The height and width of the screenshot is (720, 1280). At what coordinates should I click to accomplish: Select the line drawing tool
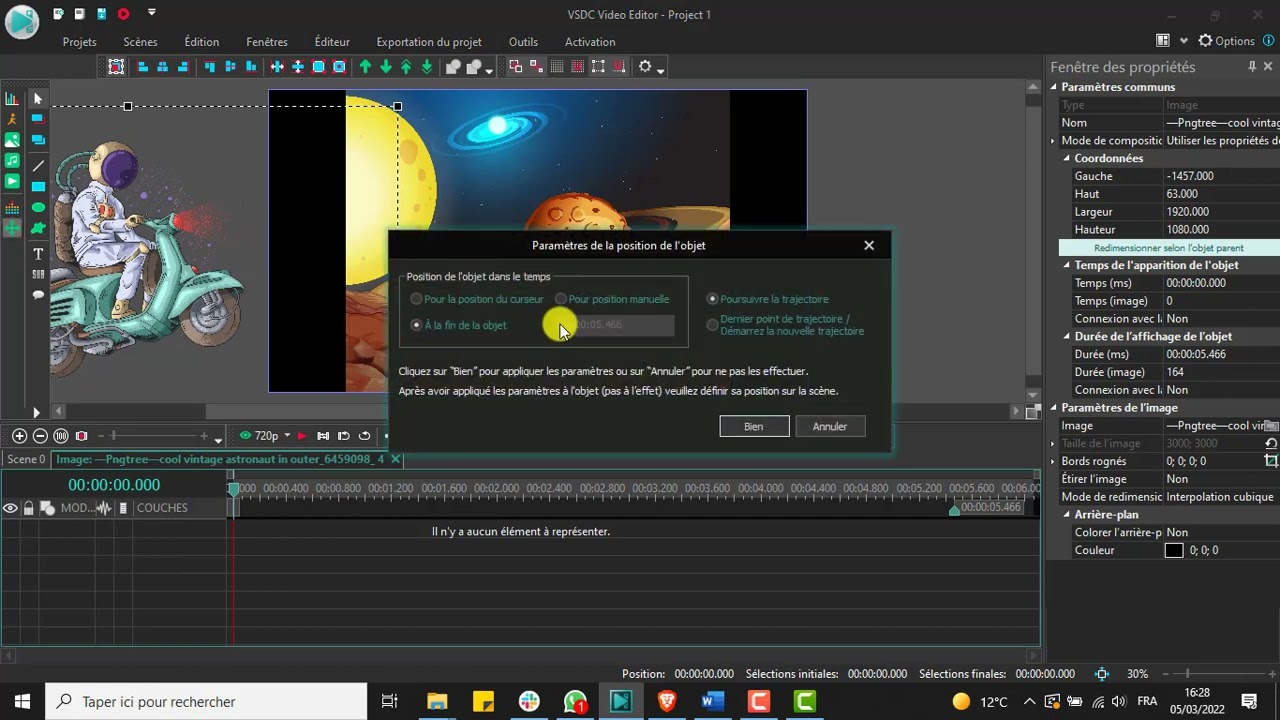[38, 166]
